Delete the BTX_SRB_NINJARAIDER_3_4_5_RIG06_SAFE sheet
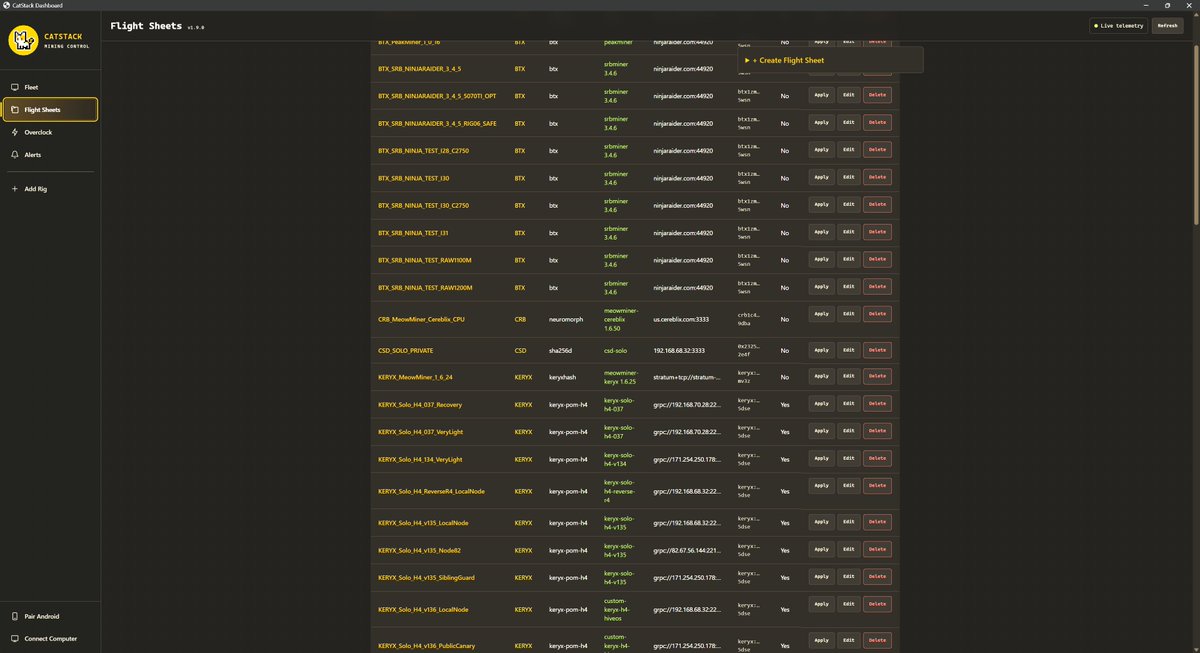1200x653 pixels. [x=877, y=122]
